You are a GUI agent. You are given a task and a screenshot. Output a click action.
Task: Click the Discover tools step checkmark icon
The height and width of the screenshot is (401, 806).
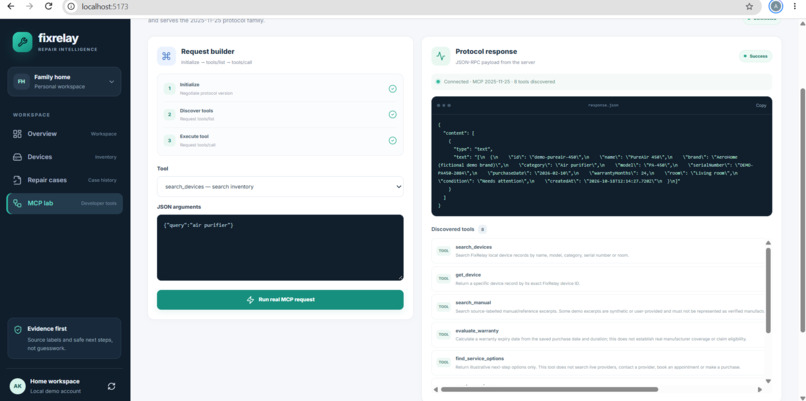point(393,114)
